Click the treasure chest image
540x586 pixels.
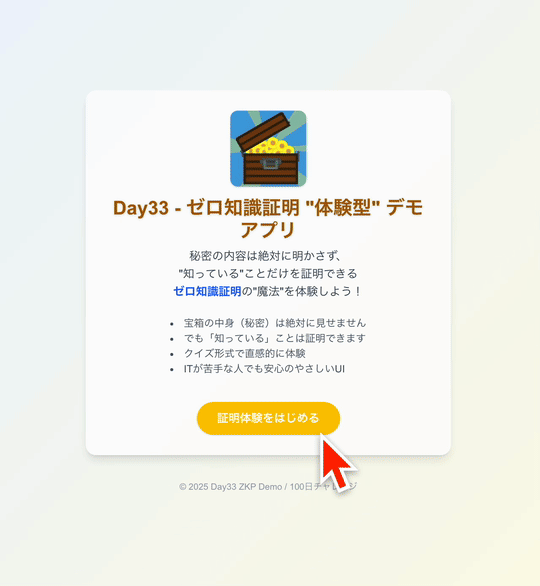tap(268, 148)
